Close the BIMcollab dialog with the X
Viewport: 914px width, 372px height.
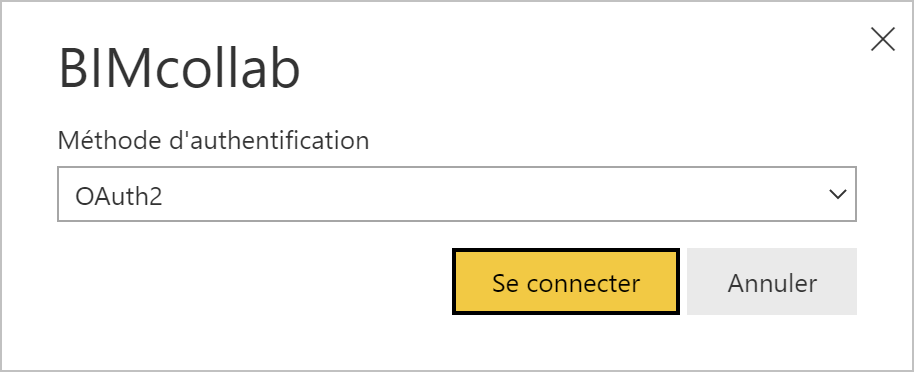tap(883, 40)
